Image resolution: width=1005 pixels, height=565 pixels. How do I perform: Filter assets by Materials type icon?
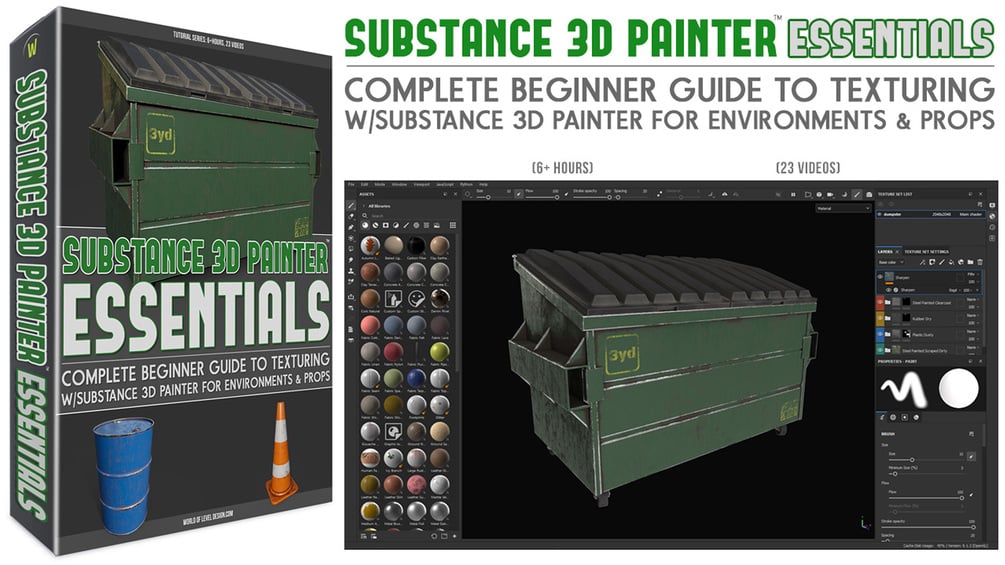click(x=365, y=225)
